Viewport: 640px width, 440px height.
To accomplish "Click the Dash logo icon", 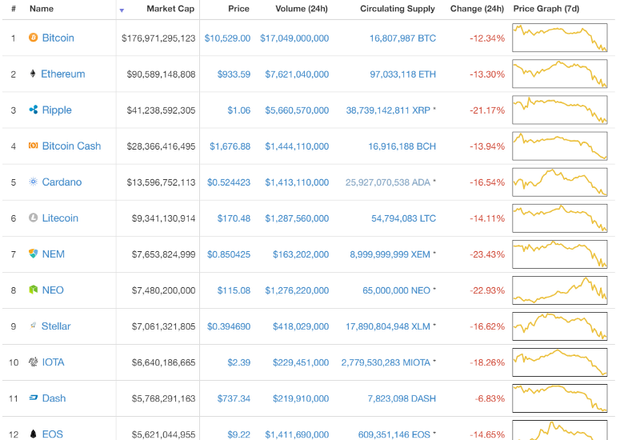I will (x=33, y=398).
